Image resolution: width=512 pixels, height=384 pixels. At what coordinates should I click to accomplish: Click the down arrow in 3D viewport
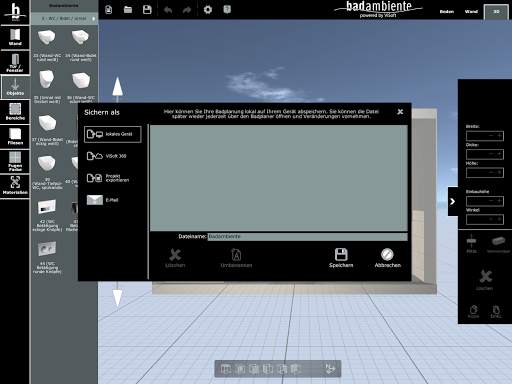(x=117, y=297)
